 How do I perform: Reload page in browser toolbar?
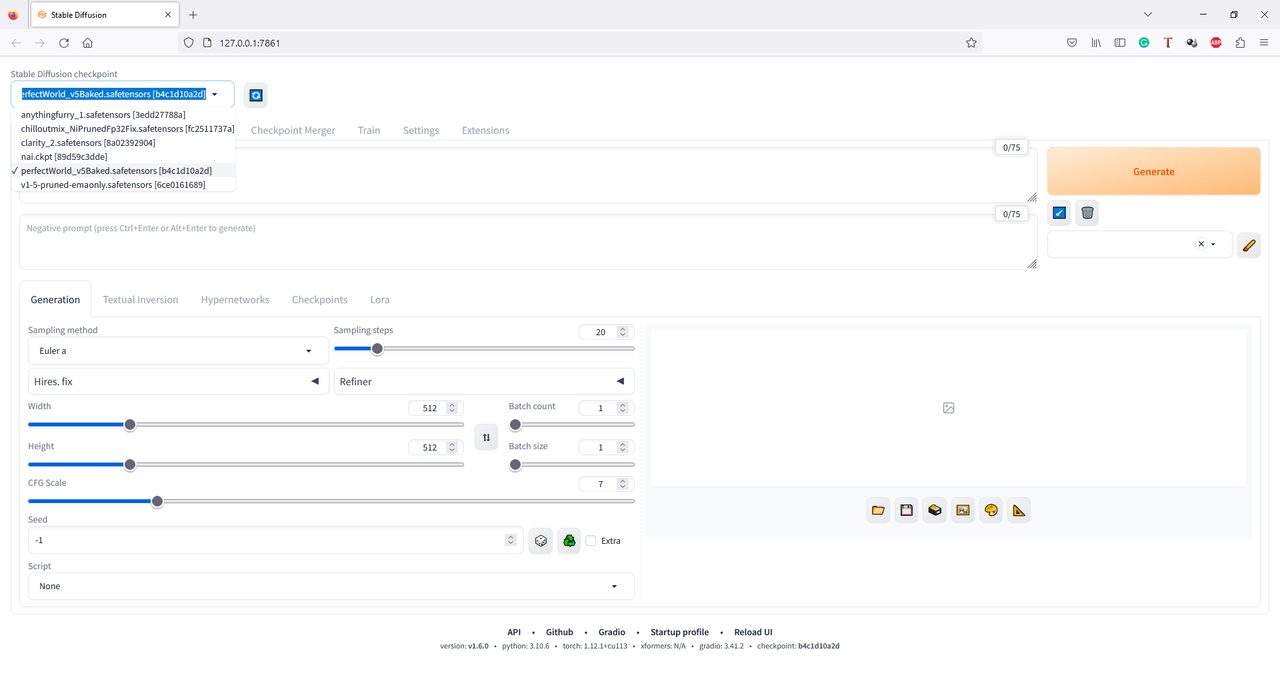[64, 43]
